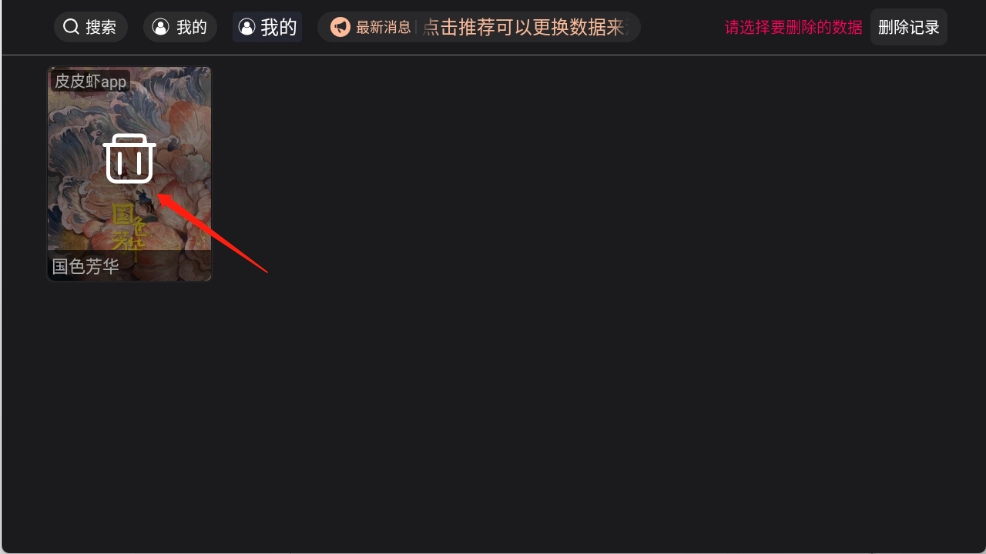Select the unhighlighted 我的 button

tap(180, 27)
